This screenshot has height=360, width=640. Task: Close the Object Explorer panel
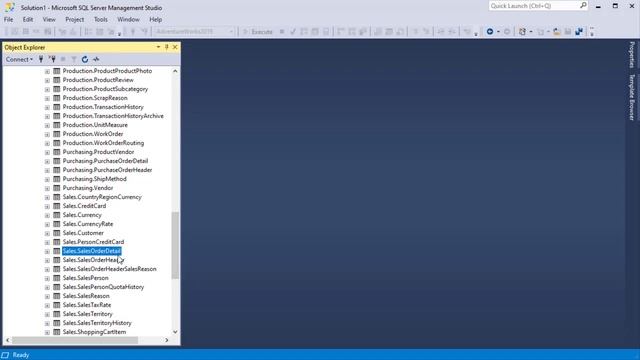pos(175,47)
